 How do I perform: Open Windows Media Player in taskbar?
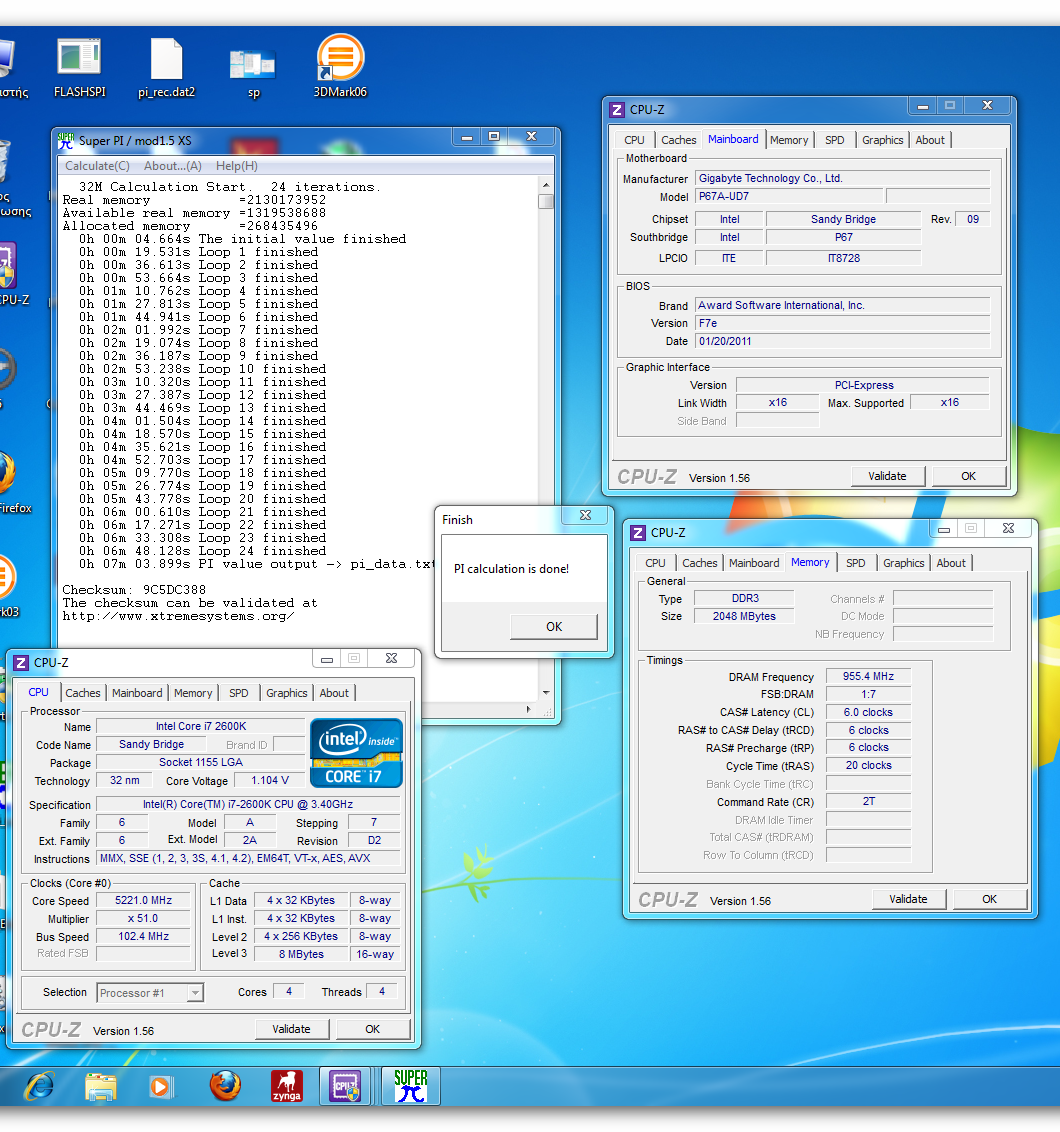pyautogui.click(x=162, y=1087)
